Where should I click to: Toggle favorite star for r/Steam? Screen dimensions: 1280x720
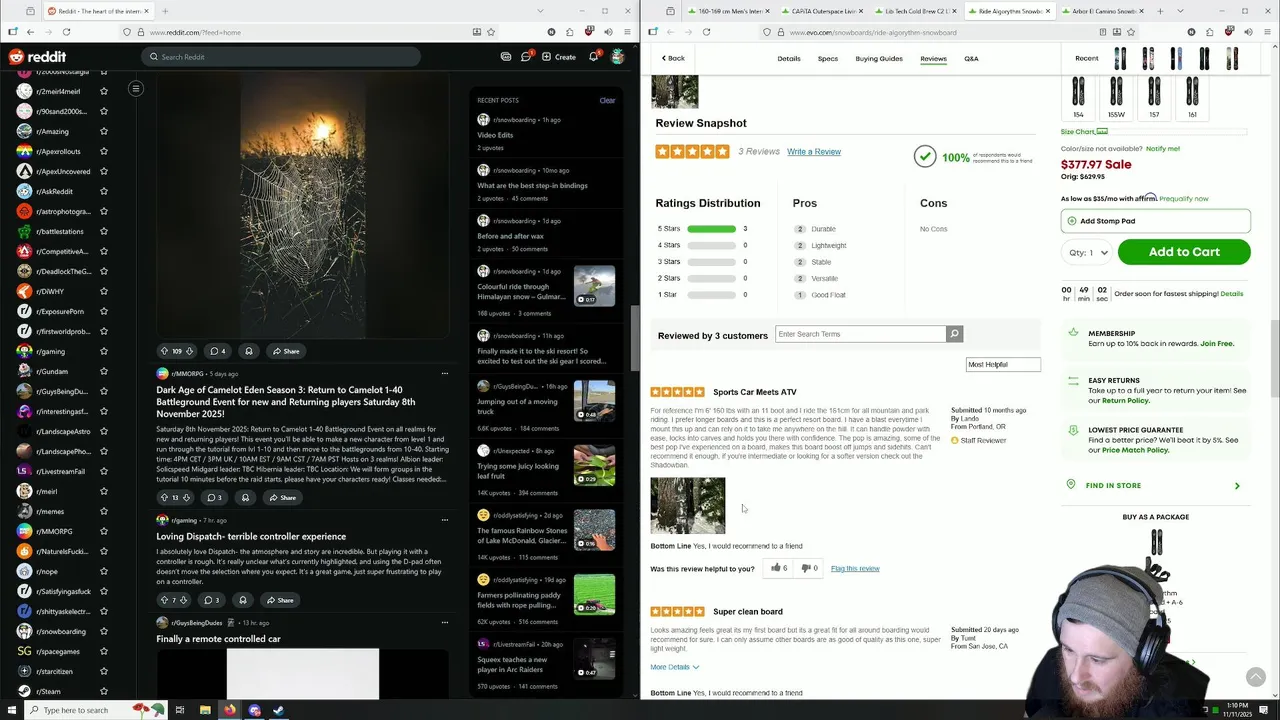pyautogui.click(x=104, y=691)
